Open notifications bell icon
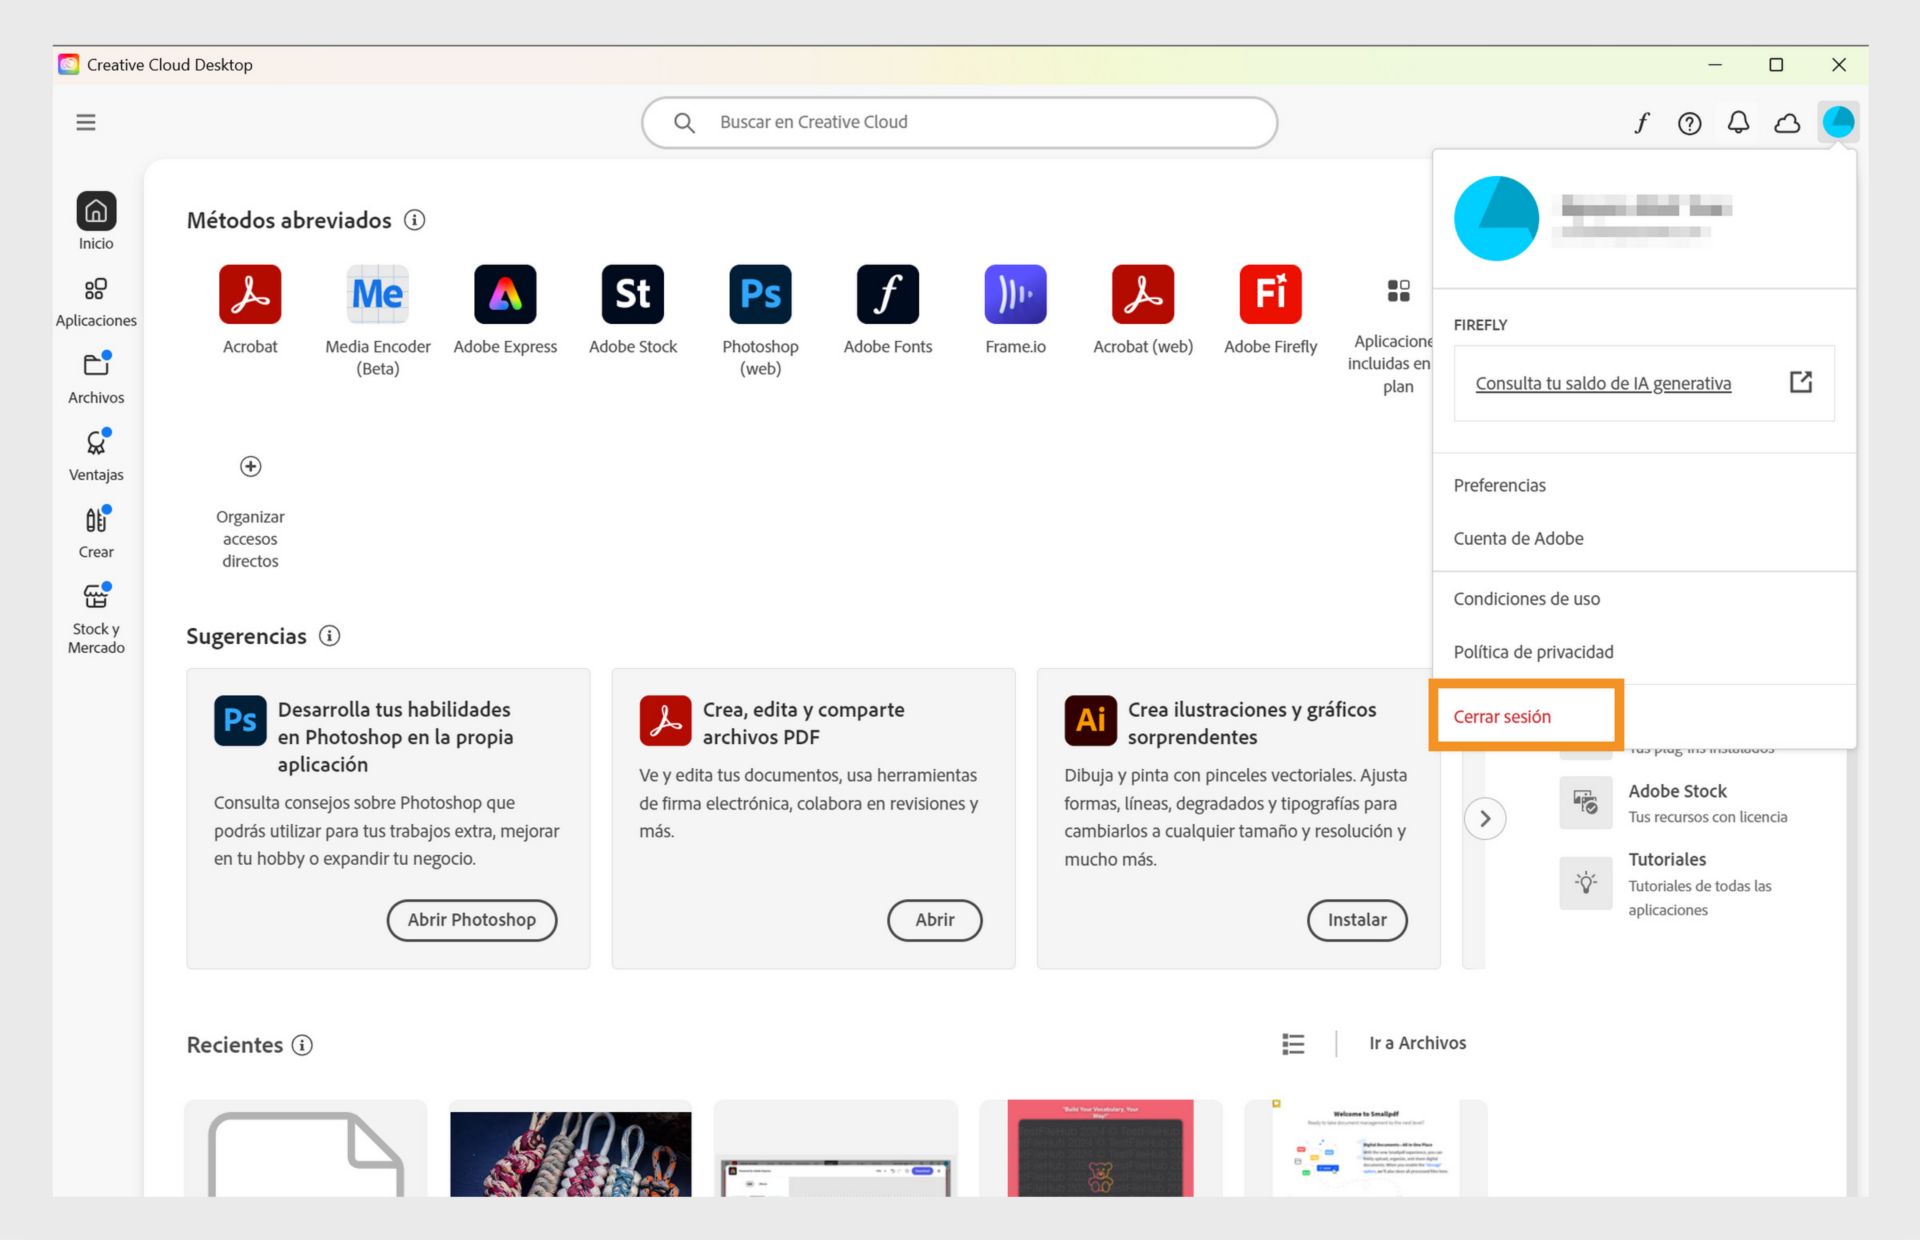Image resolution: width=1920 pixels, height=1240 pixels. coord(1738,122)
